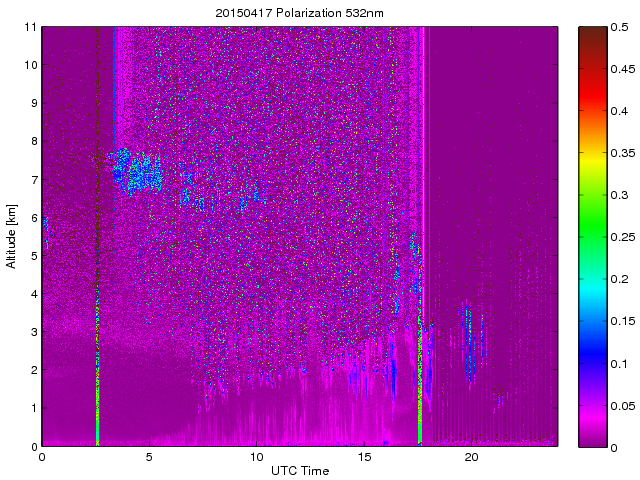Click the colorbar tick label 0.5
The width and height of the screenshot is (640, 480).
619,27
